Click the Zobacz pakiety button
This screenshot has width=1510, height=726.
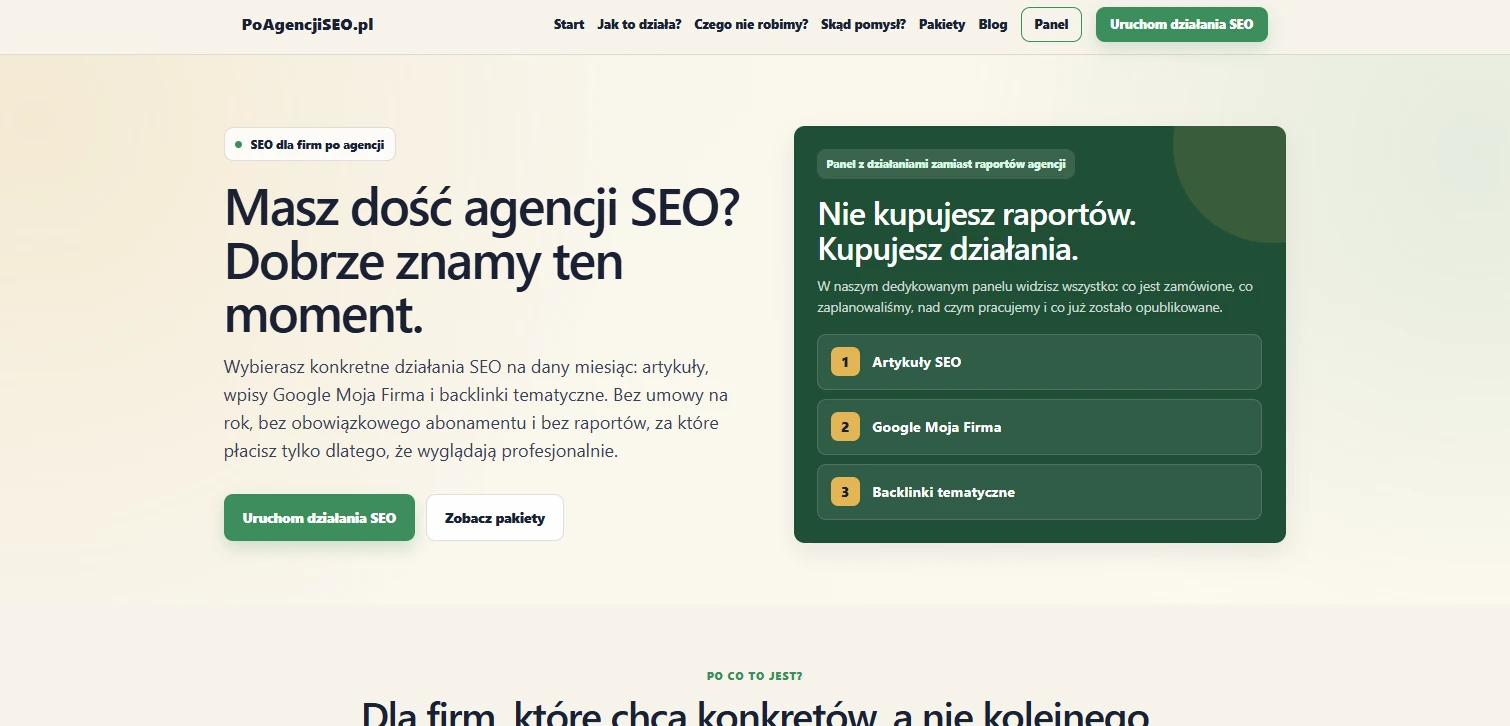pos(495,518)
